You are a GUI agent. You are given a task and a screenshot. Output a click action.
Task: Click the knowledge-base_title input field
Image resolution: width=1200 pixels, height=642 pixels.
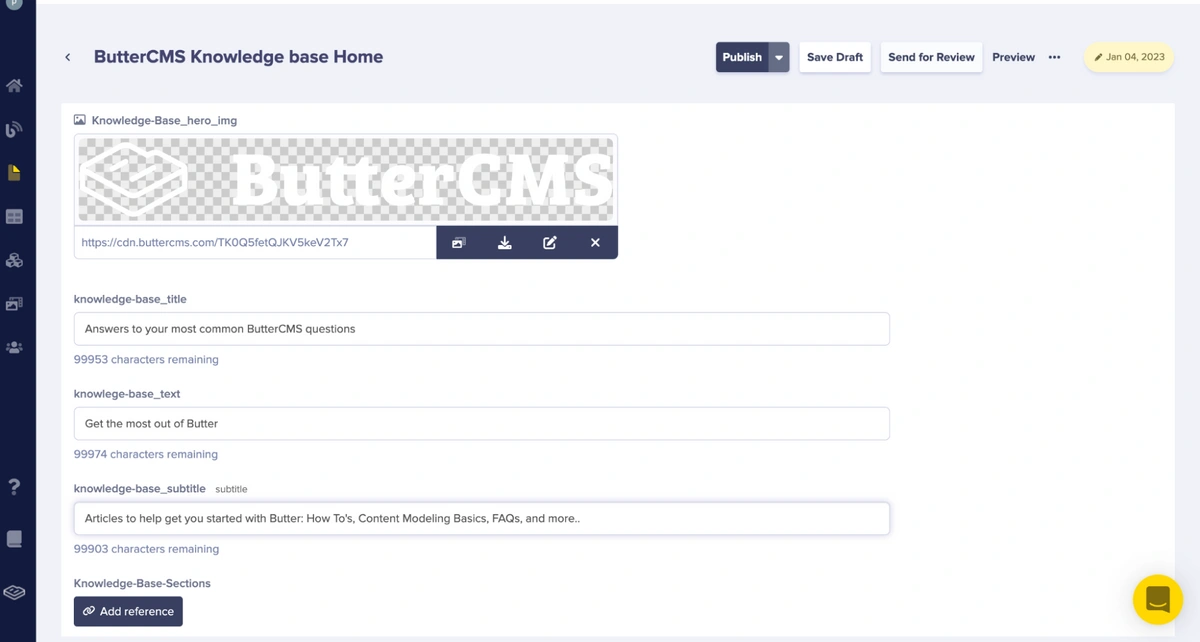pyautogui.click(x=481, y=329)
